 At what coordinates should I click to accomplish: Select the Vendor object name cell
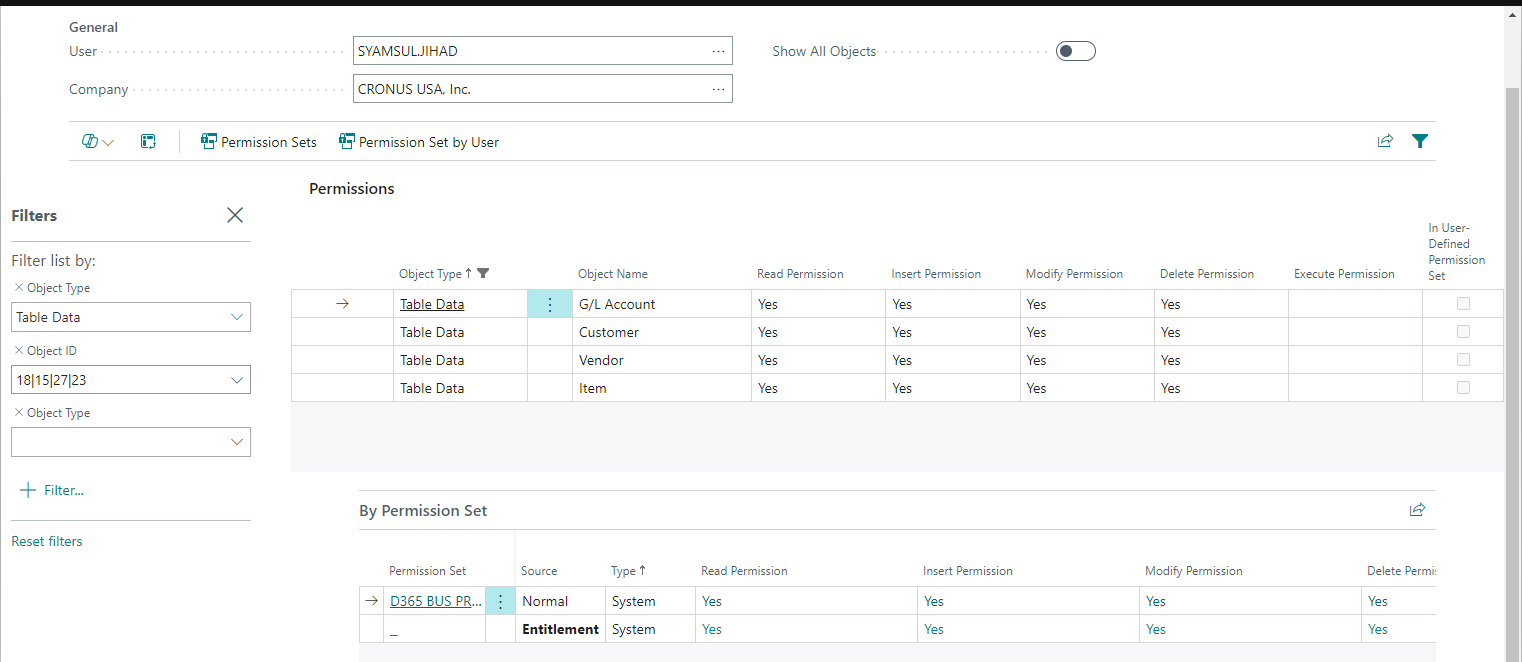pyautogui.click(x=662, y=360)
